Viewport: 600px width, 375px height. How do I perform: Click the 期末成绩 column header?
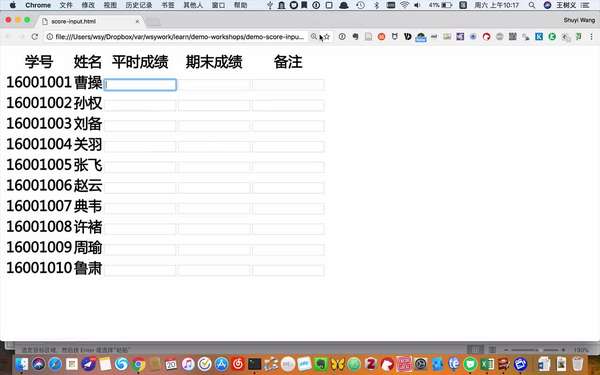coord(214,62)
